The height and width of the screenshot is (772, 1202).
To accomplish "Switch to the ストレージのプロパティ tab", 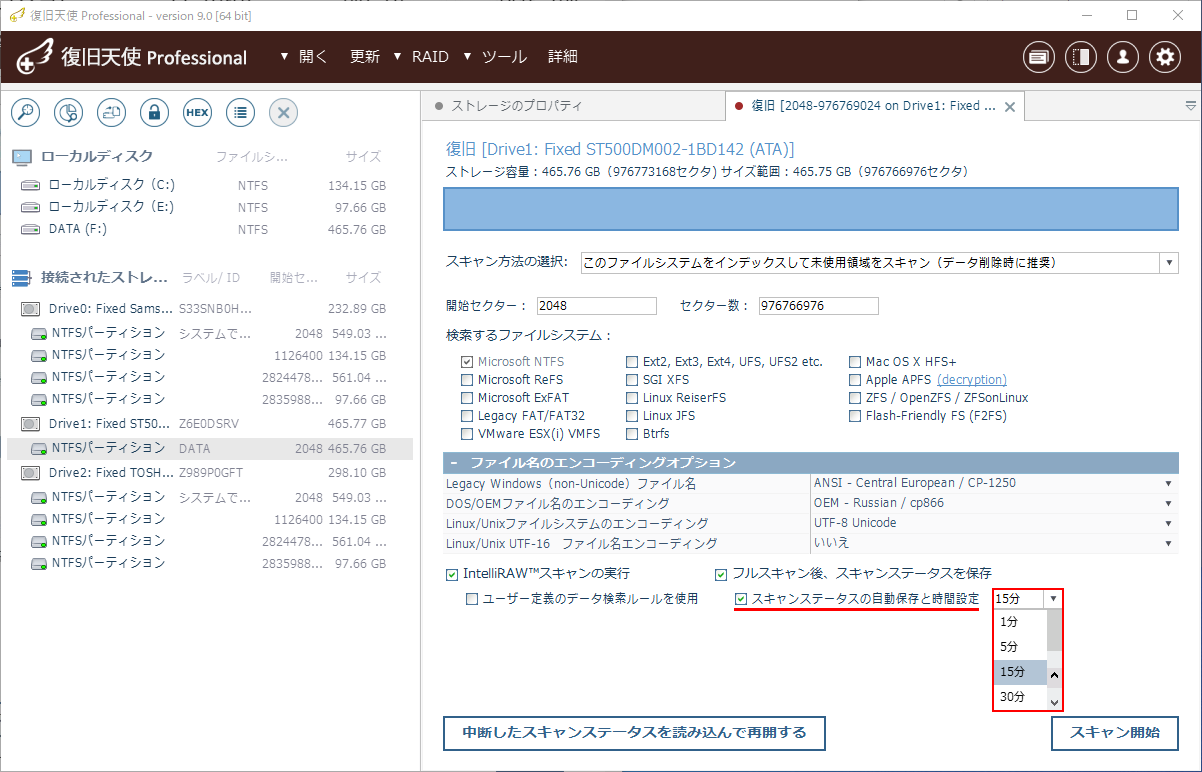I will click(x=516, y=106).
